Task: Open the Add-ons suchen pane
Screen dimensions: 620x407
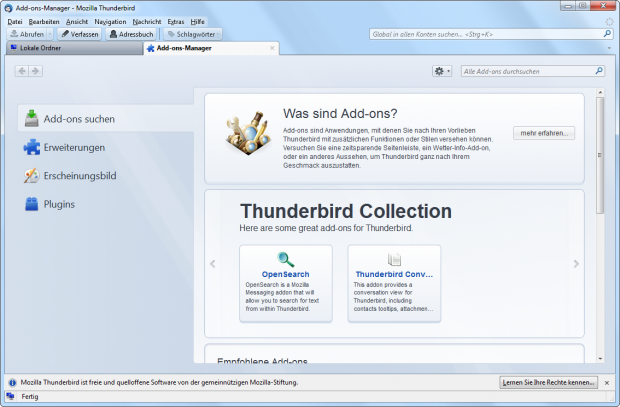Action: tap(106, 119)
